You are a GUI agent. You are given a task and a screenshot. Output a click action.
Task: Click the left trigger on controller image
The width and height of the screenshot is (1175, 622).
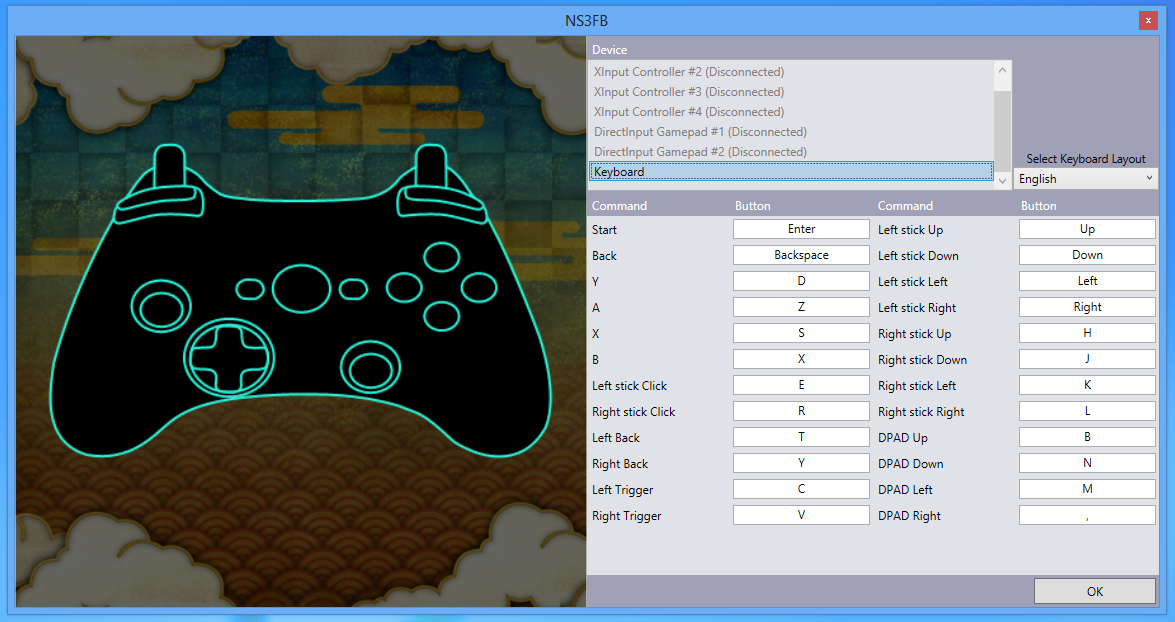click(x=170, y=168)
